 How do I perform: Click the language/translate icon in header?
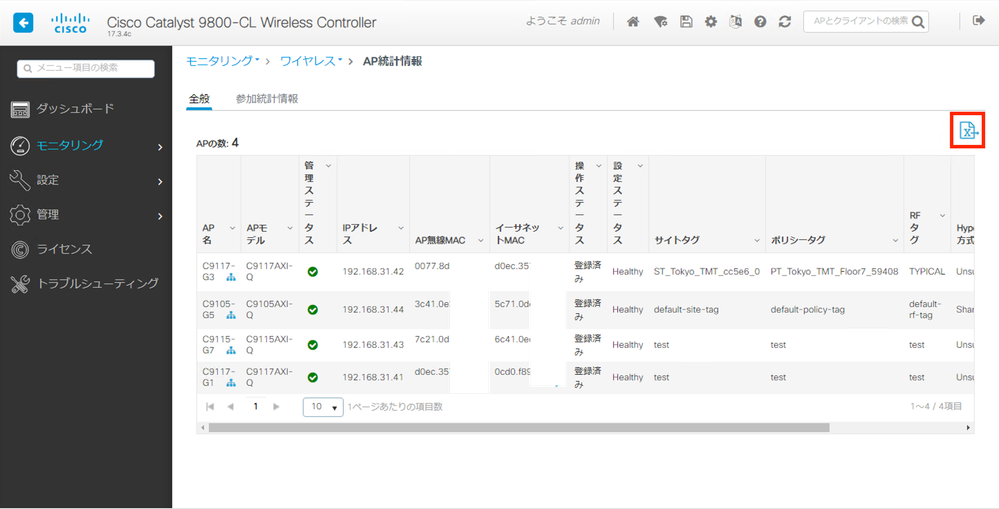coord(735,22)
